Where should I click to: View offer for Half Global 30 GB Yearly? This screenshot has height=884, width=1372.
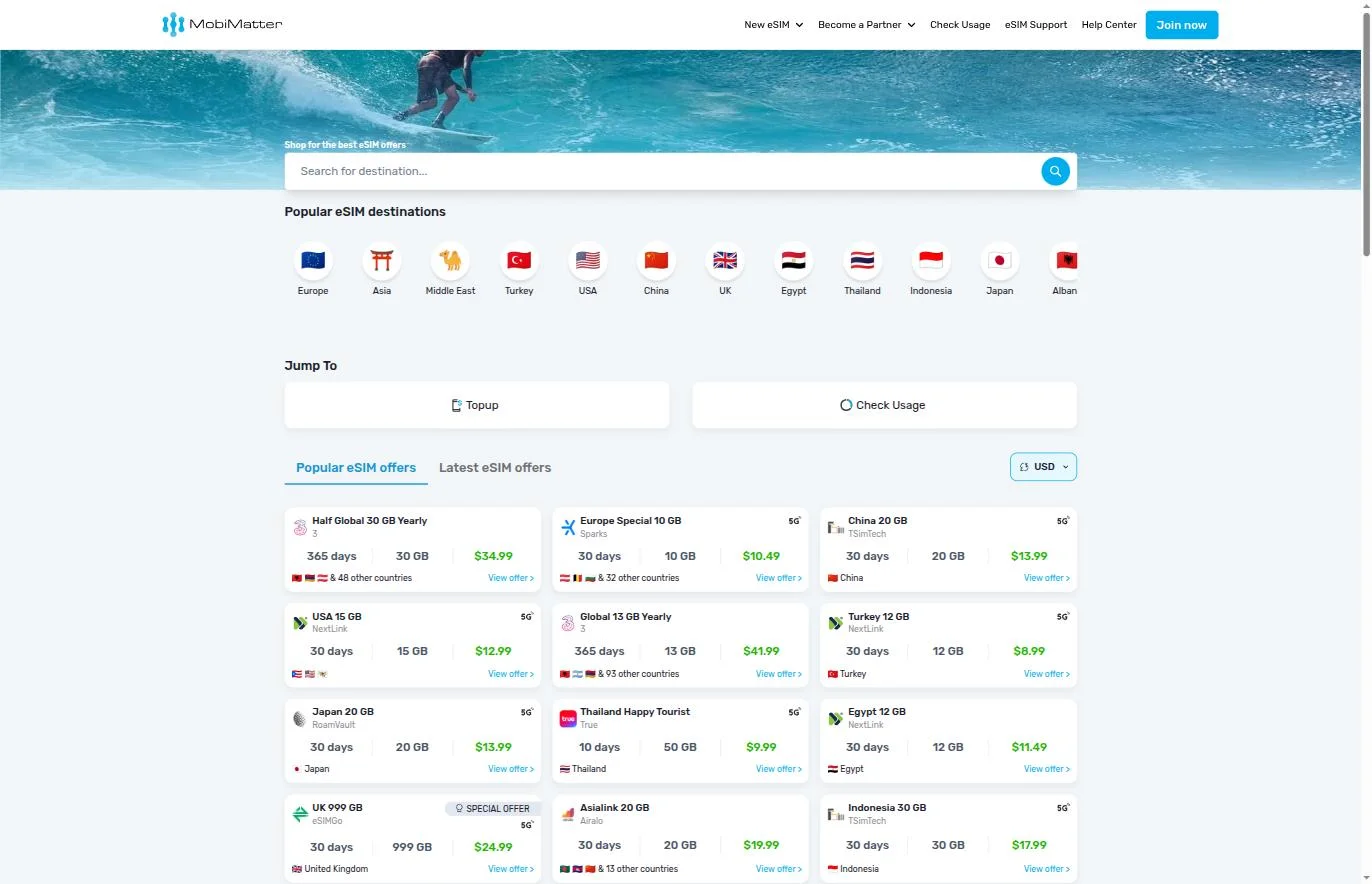[511, 578]
